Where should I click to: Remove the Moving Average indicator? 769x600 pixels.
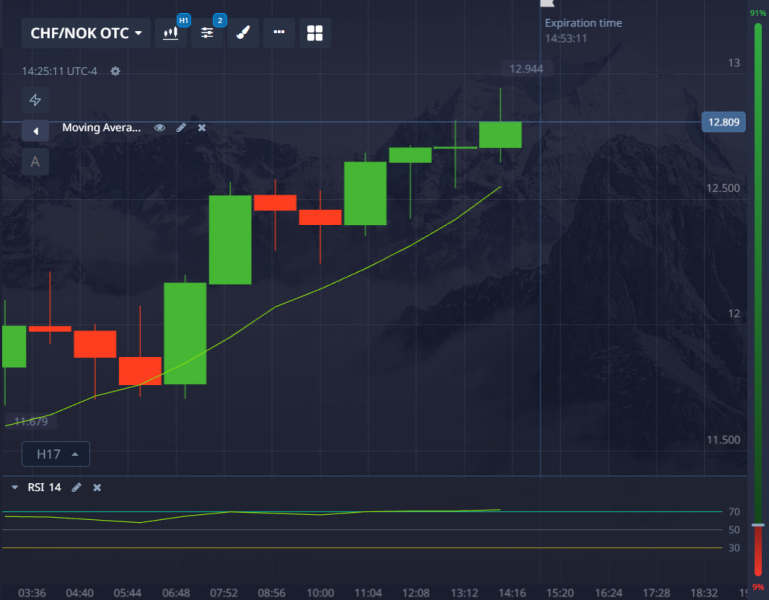point(202,128)
